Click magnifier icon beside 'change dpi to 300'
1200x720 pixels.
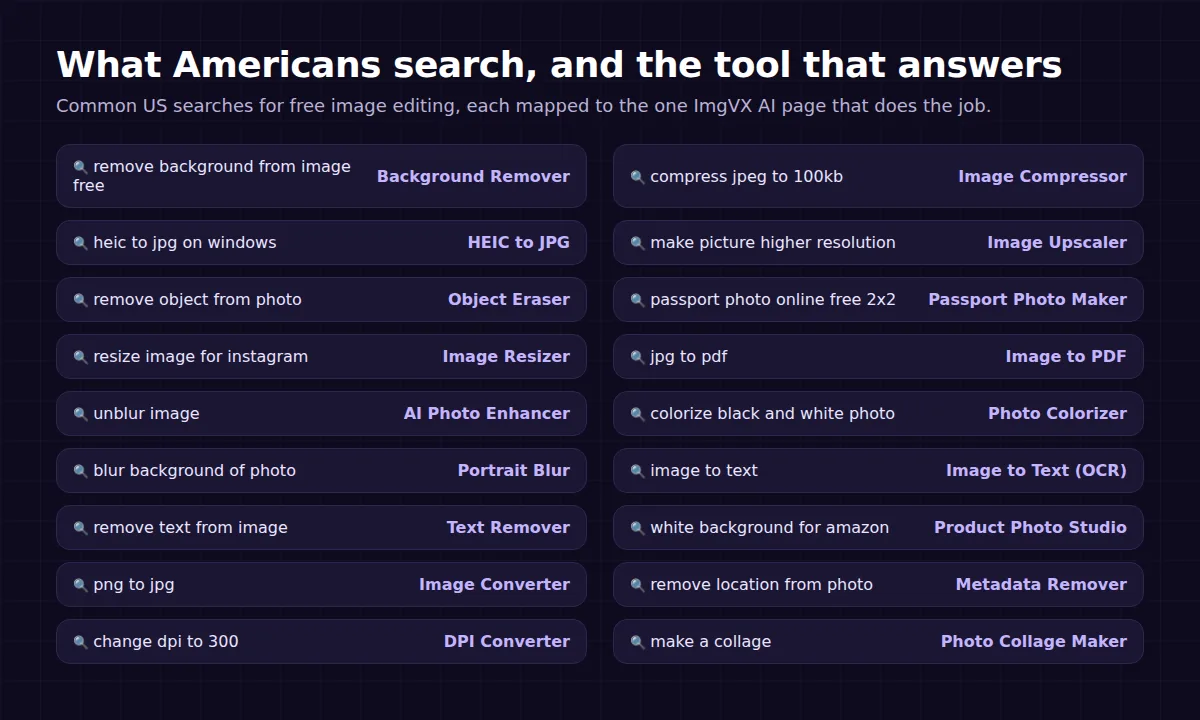click(81, 642)
